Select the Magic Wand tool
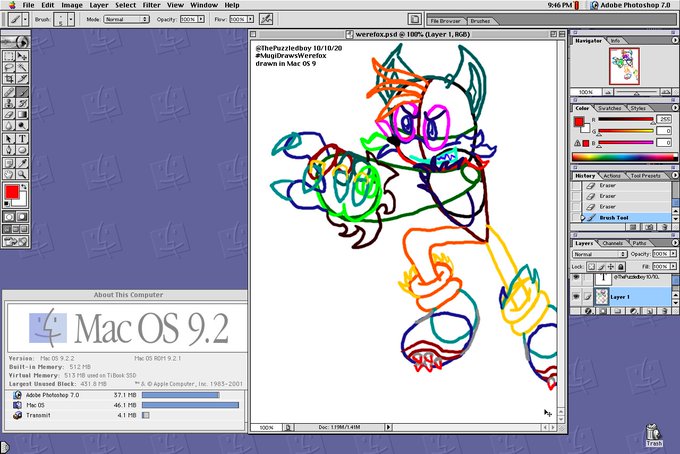 22,67
